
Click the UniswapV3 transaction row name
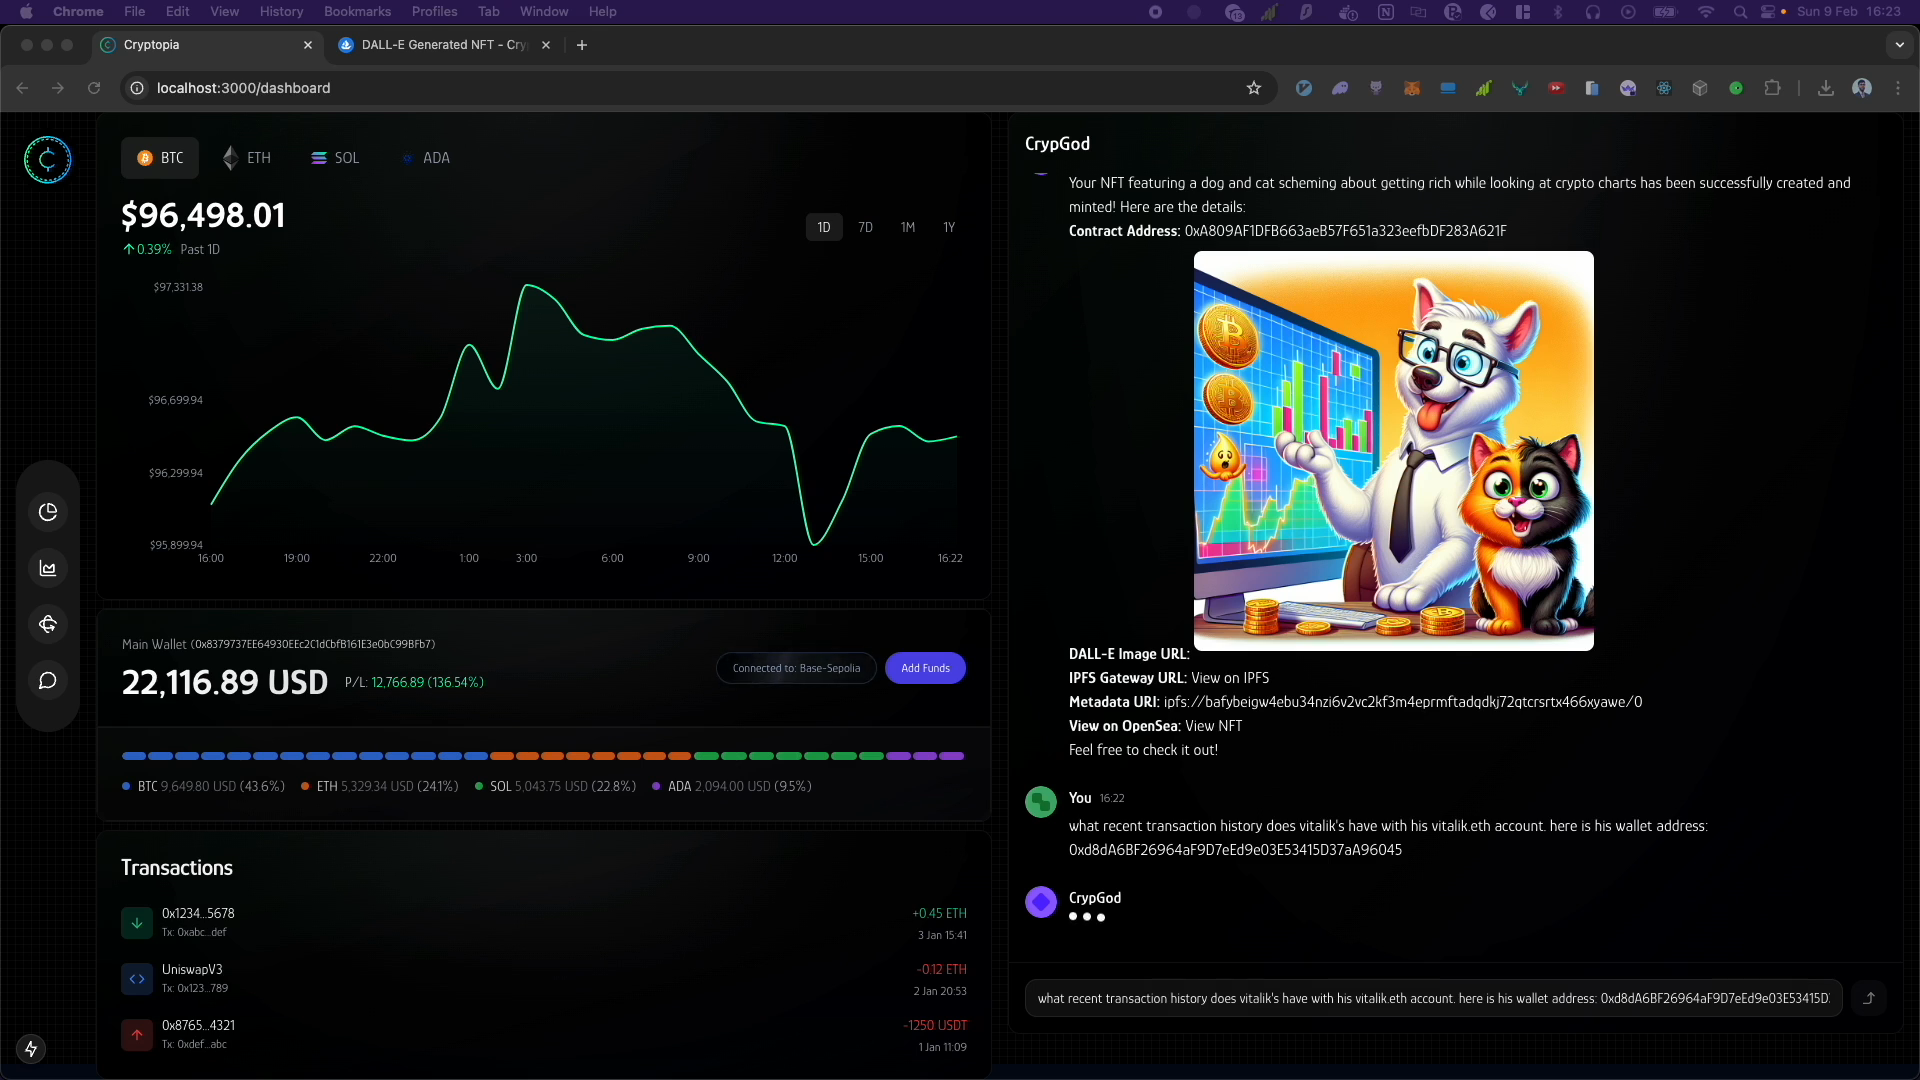pyautogui.click(x=192, y=970)
